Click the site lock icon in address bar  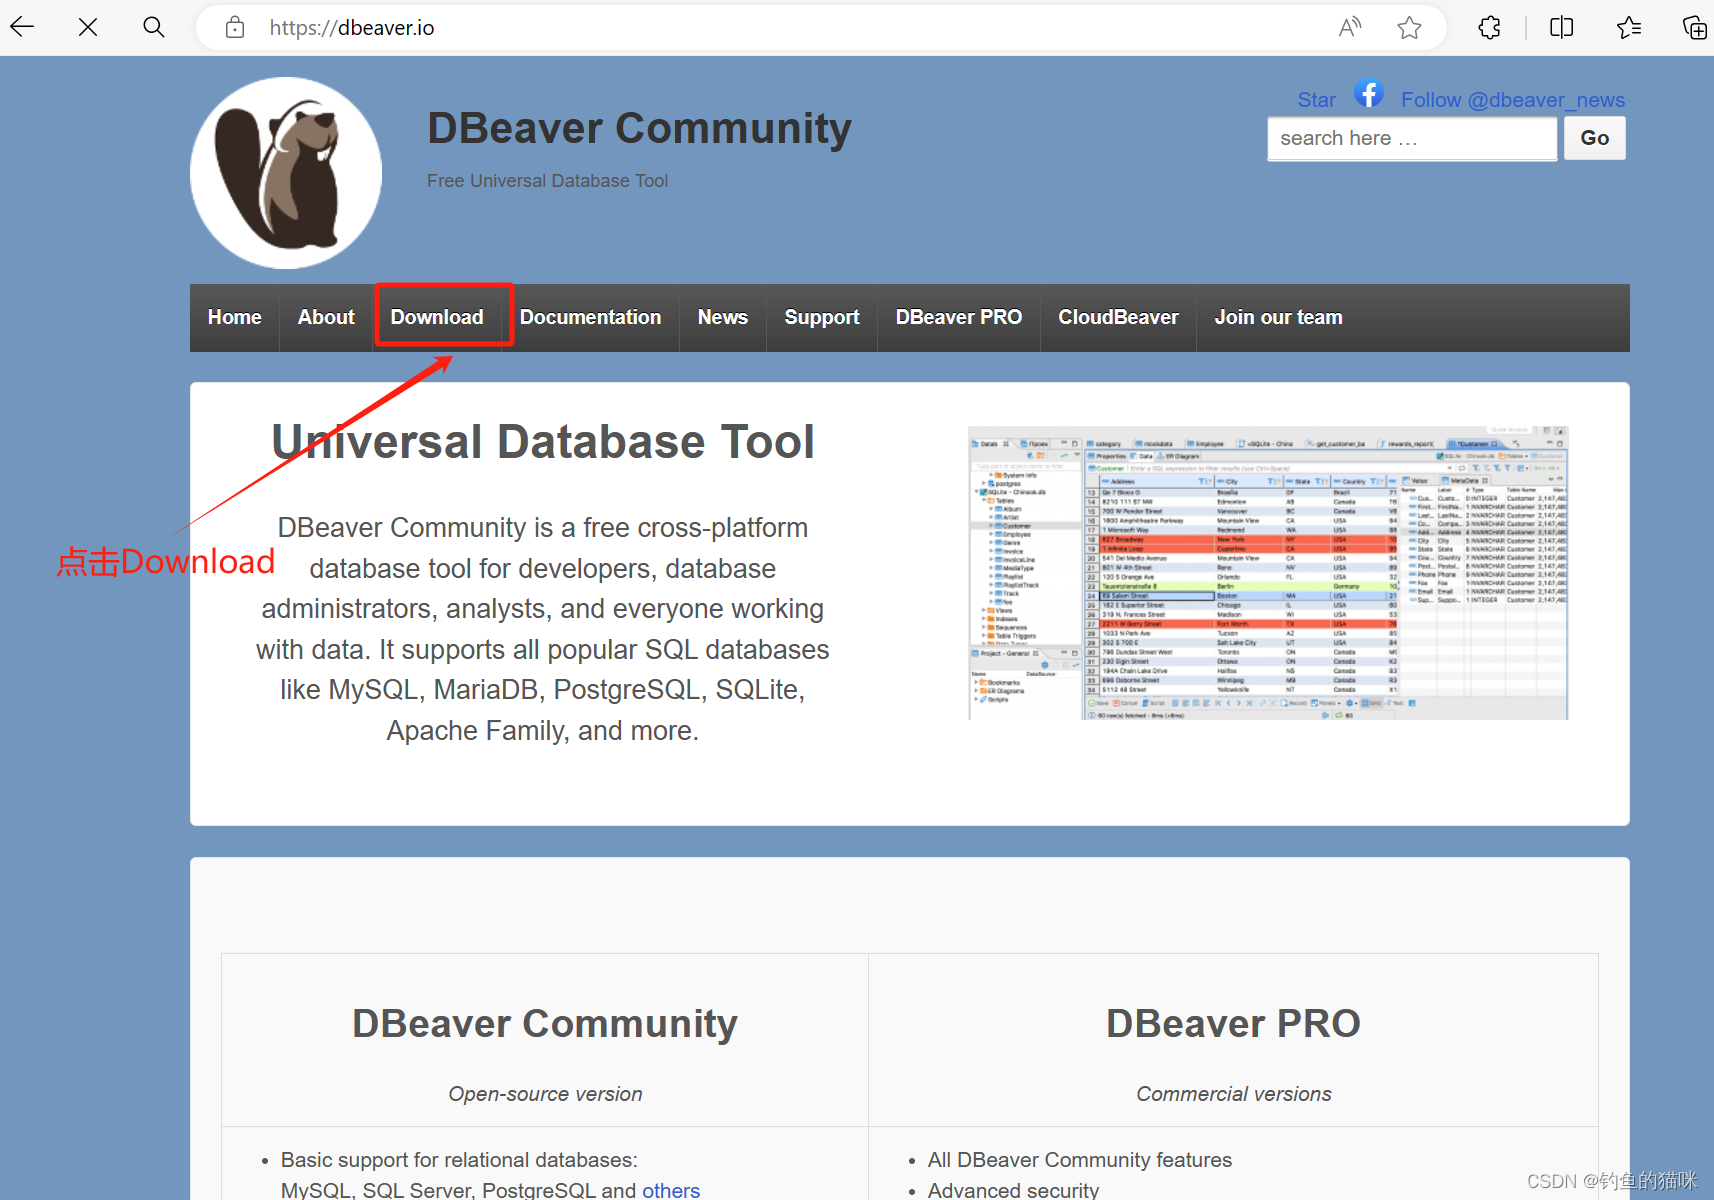(x=235, y=27)
